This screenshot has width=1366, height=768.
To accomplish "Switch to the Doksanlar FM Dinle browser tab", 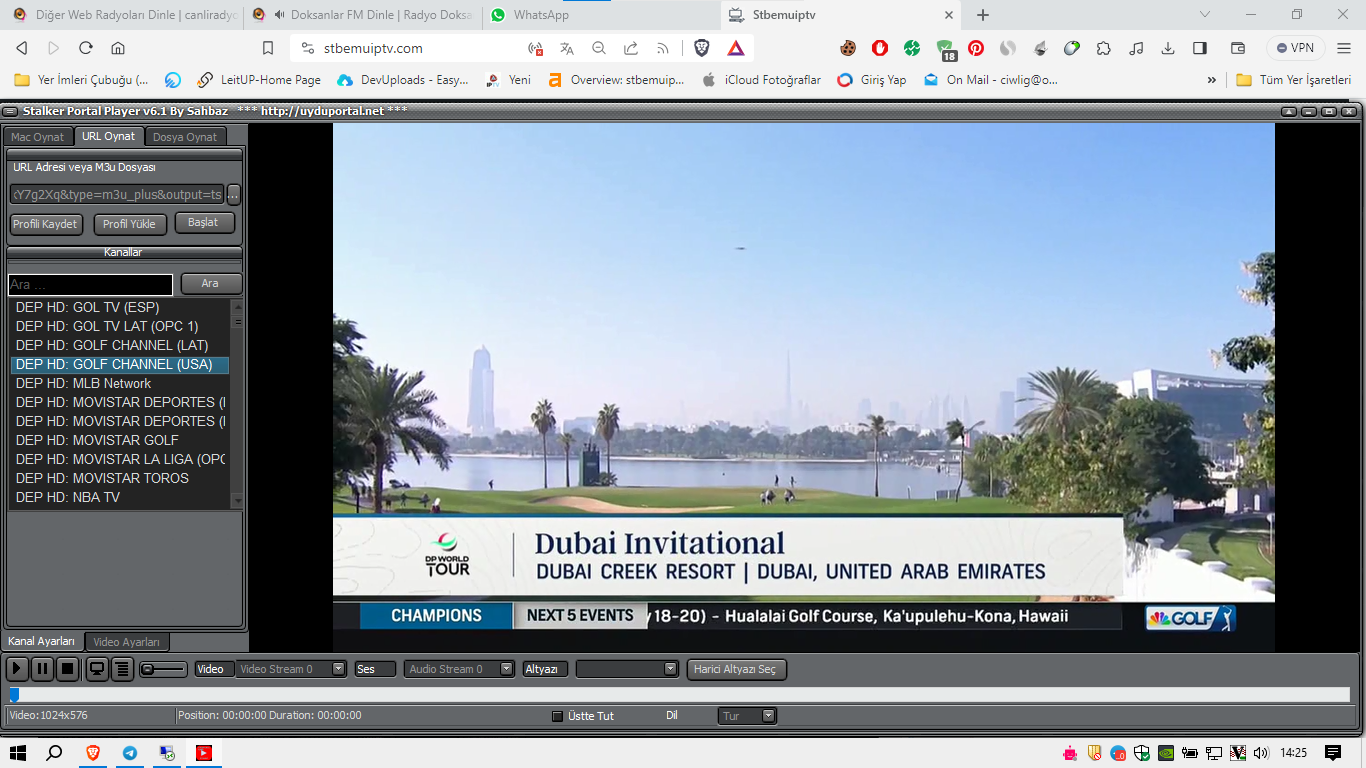I will pos(362,15).
